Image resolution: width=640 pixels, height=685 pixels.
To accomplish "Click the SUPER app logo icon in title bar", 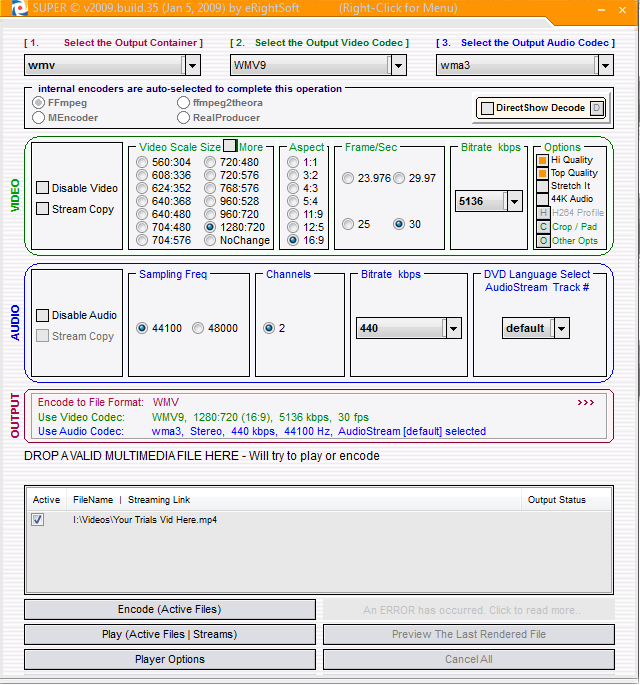I will coord(19,8).
